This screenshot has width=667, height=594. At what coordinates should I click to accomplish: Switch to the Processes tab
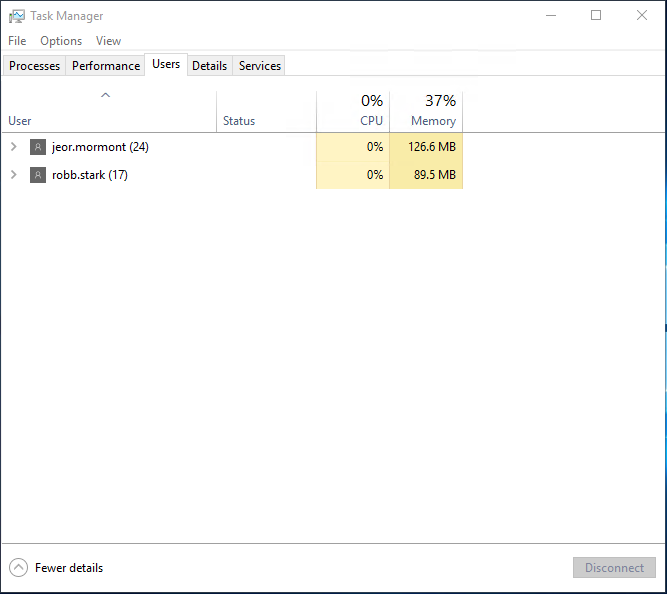[35, 66]
